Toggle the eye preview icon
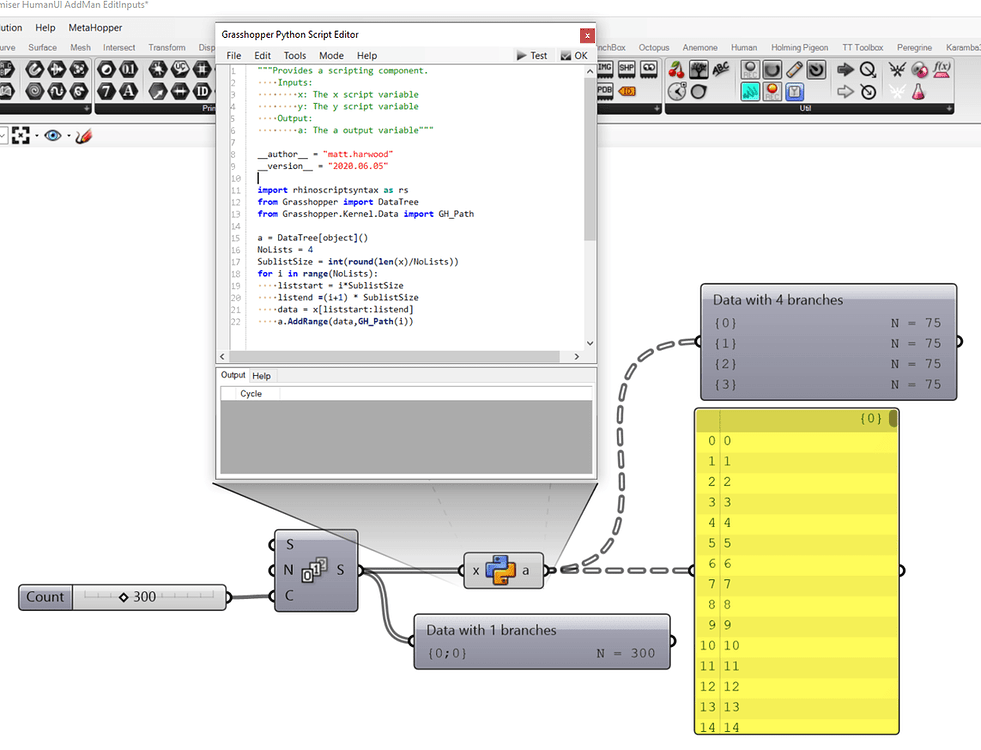Viewport: 981px width, 750px height. [x=53, y=135]
